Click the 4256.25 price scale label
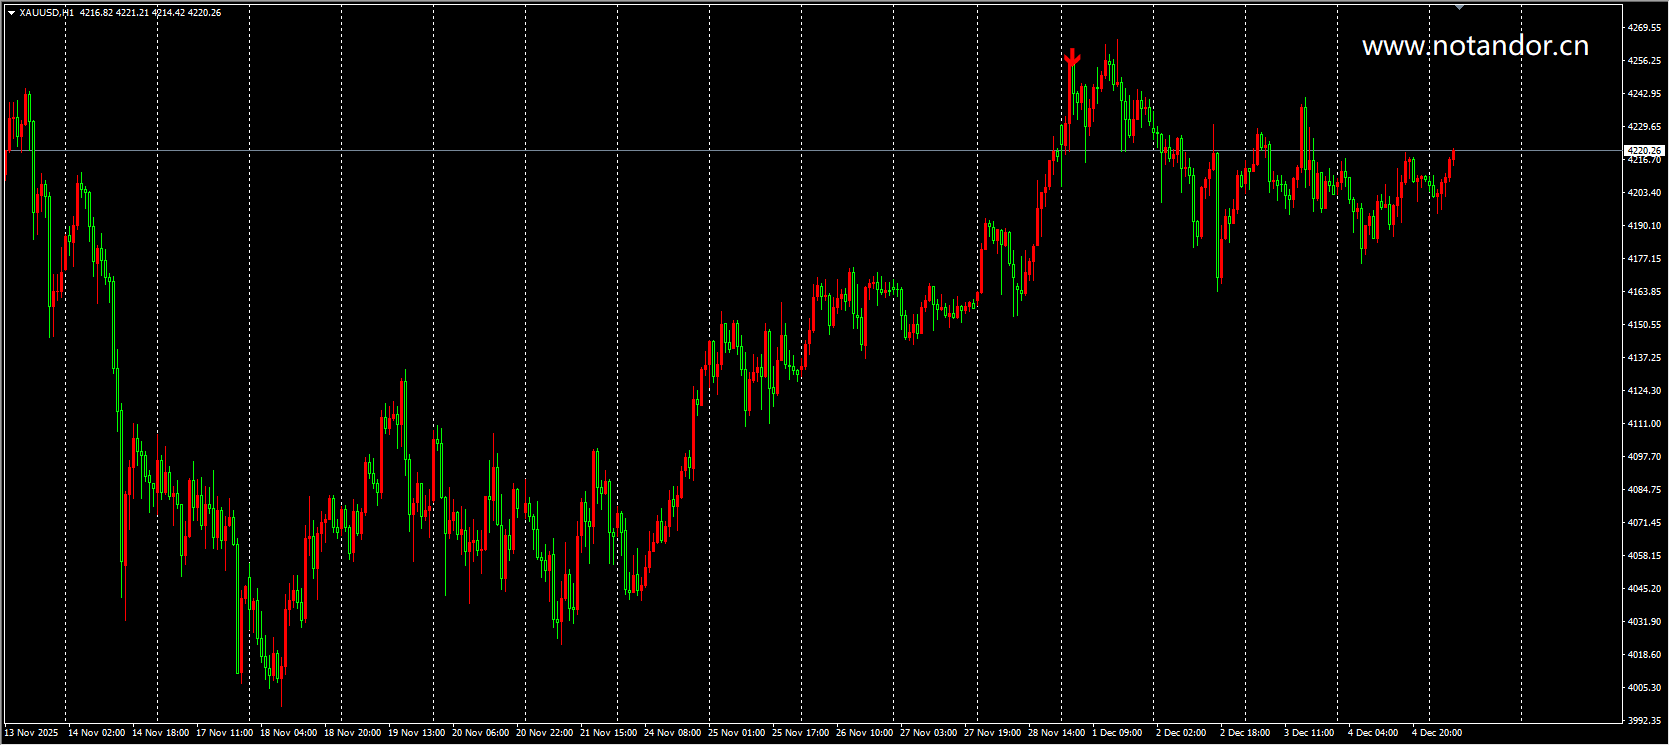Screen dimensions: 1670x746 [x=1644, y=61]
